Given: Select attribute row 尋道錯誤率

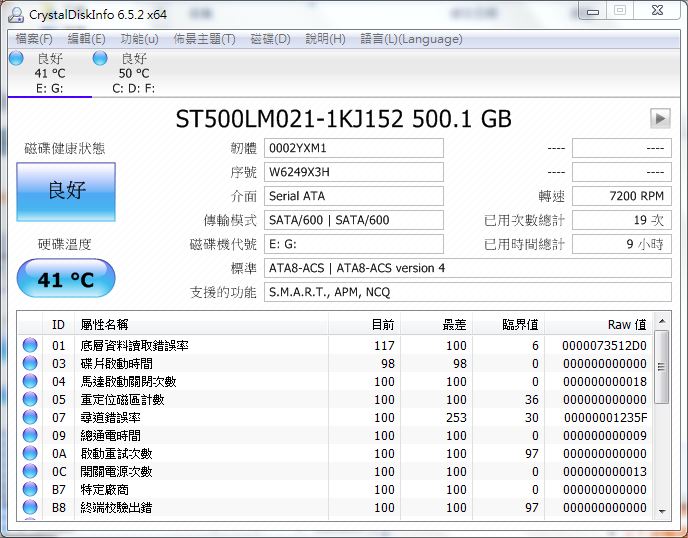Looking at the screenshot, I should point(335,417).
